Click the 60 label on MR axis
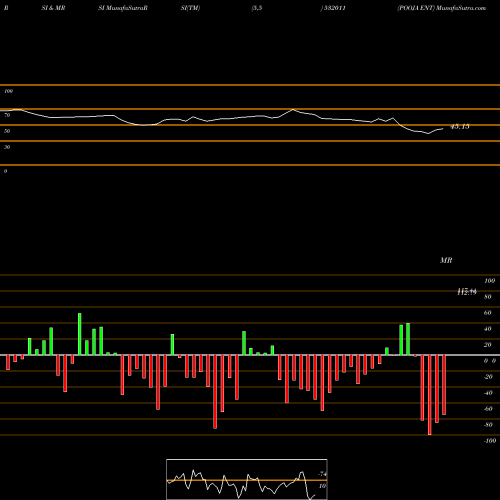This screenshot has height=500, width=500. click(487, 313)
